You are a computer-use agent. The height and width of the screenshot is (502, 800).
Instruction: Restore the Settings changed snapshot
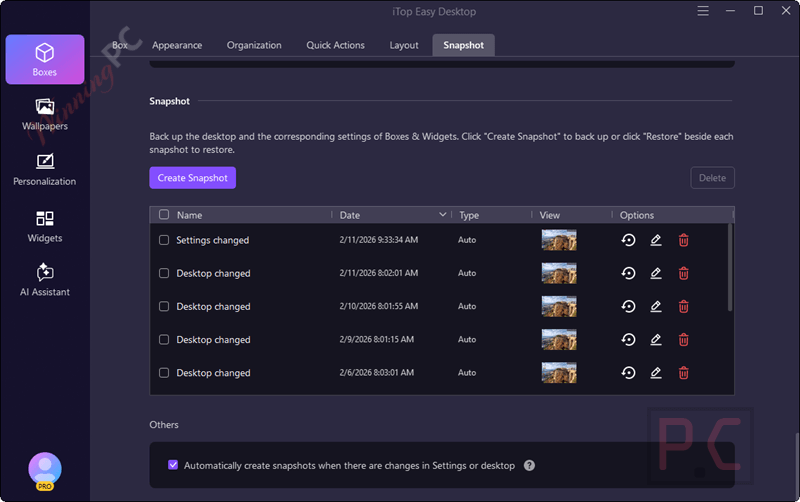[629, 240]
